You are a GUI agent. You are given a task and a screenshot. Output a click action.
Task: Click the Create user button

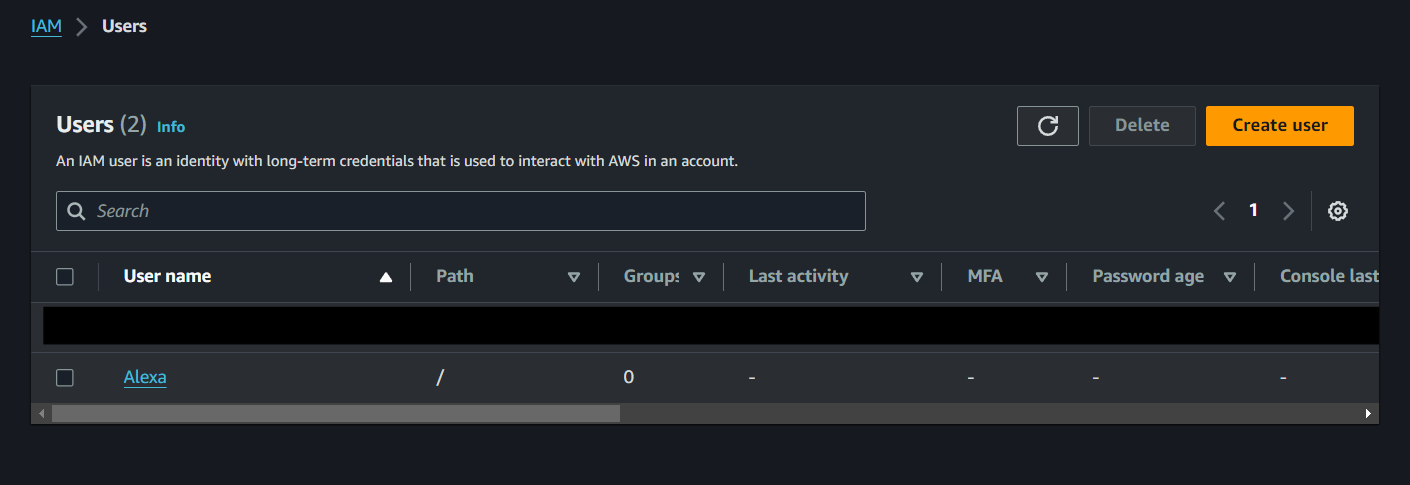[1279, 126]
